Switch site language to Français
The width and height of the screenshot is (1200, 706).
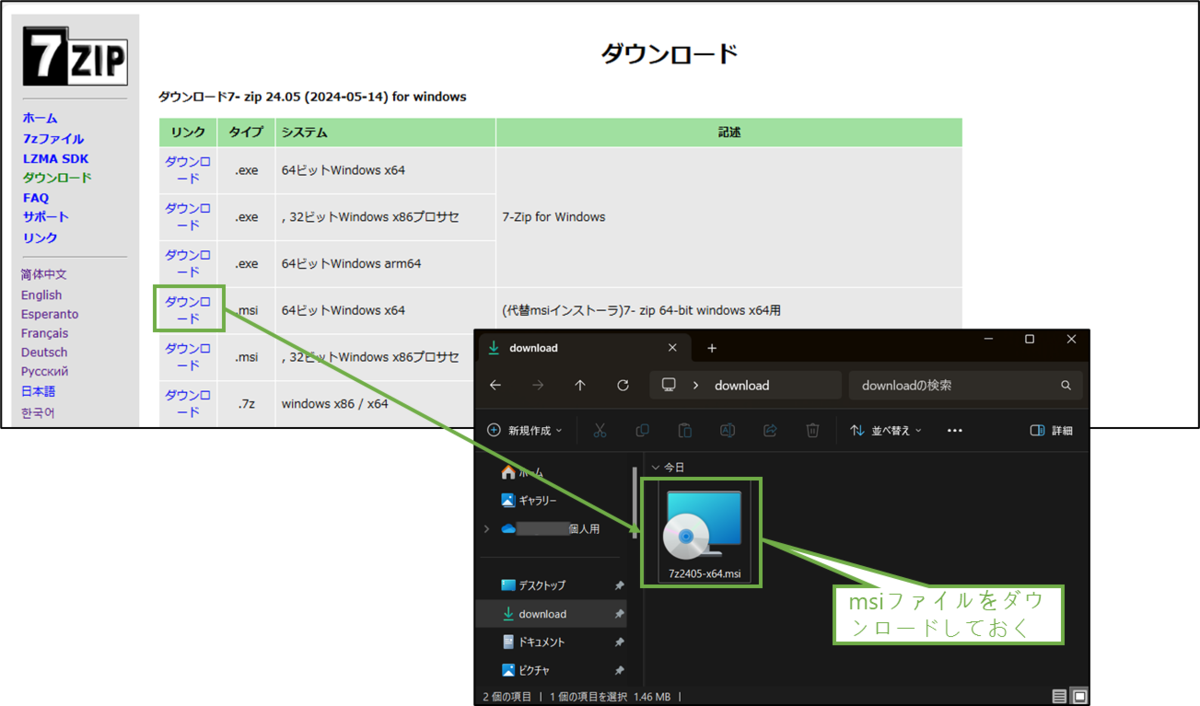(x=45, y=333)
